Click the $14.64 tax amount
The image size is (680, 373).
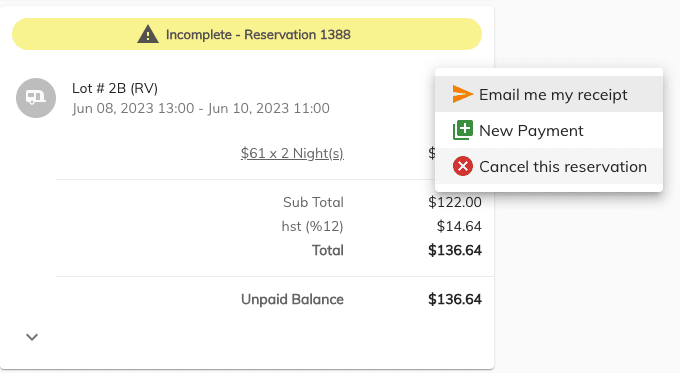(459, 226)
